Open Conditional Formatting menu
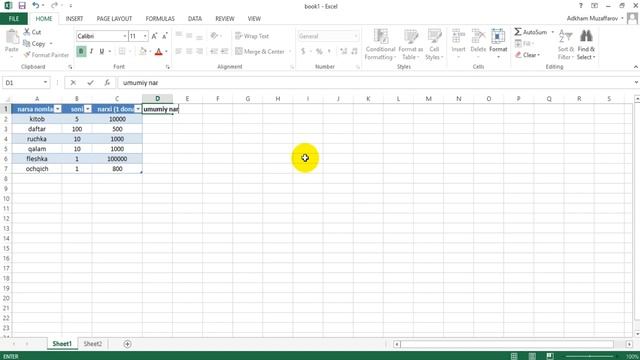 click(x=380, y=44)
